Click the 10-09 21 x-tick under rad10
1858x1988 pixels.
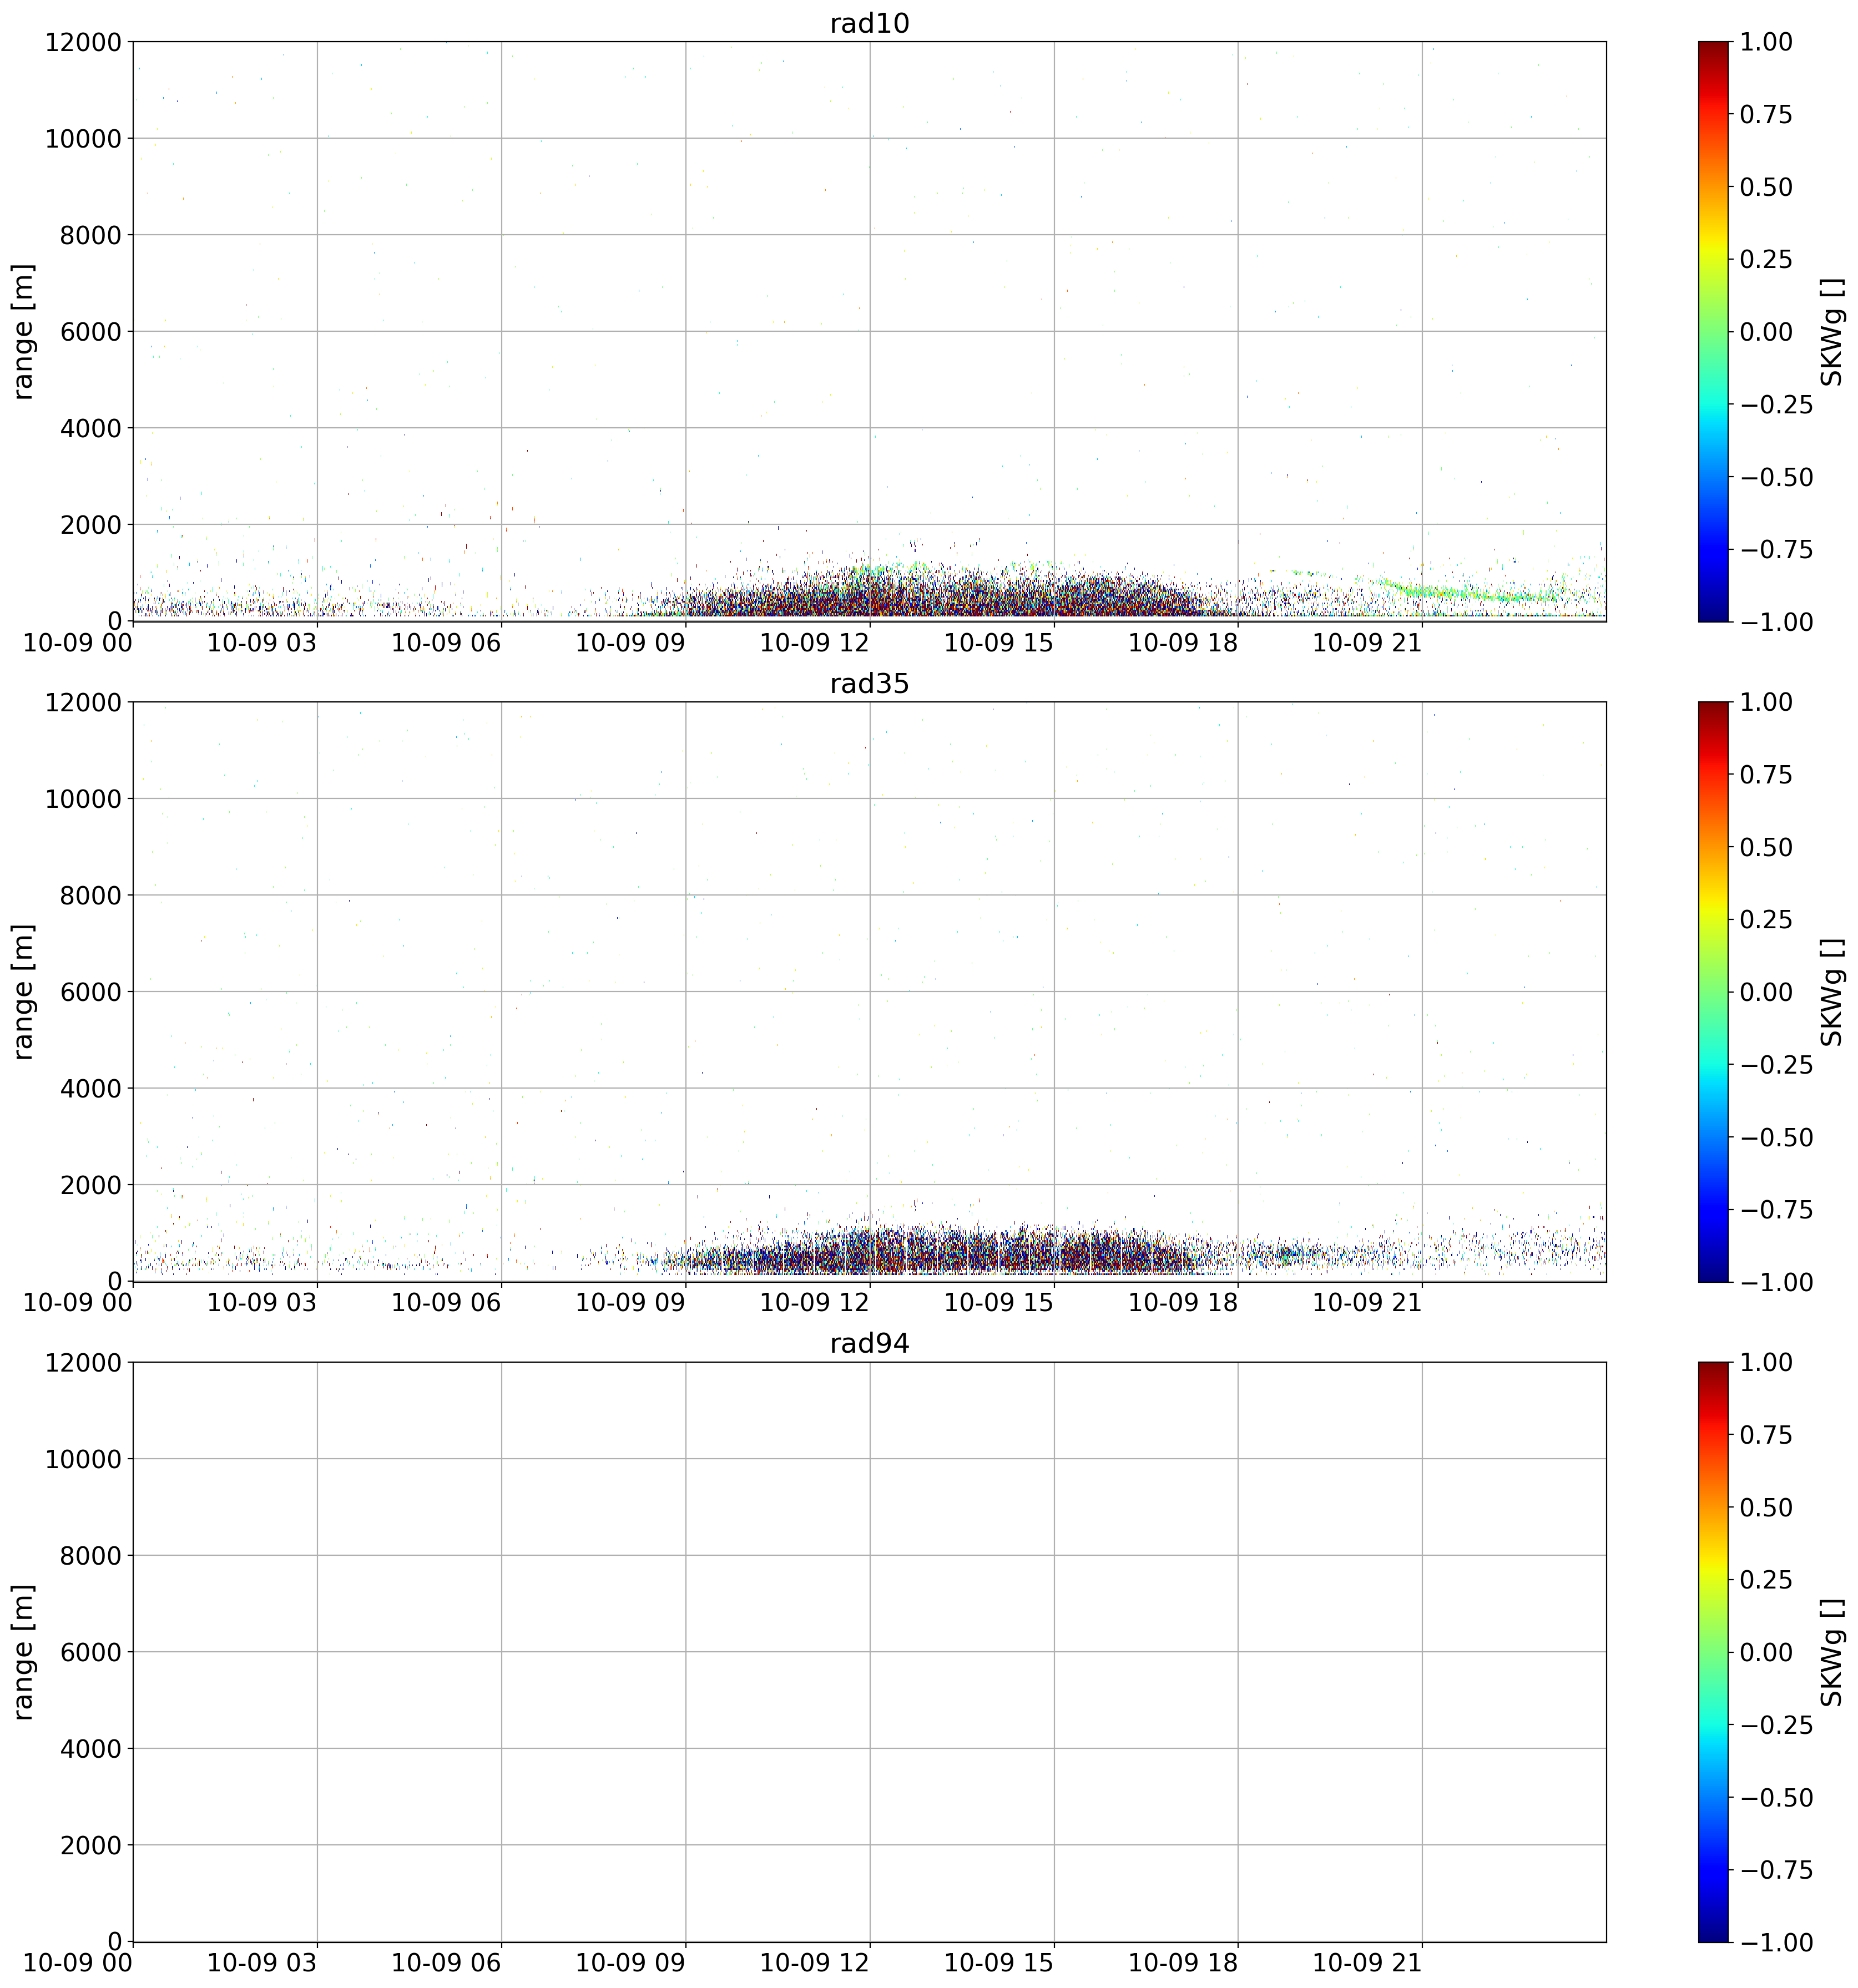[1366, 643]
